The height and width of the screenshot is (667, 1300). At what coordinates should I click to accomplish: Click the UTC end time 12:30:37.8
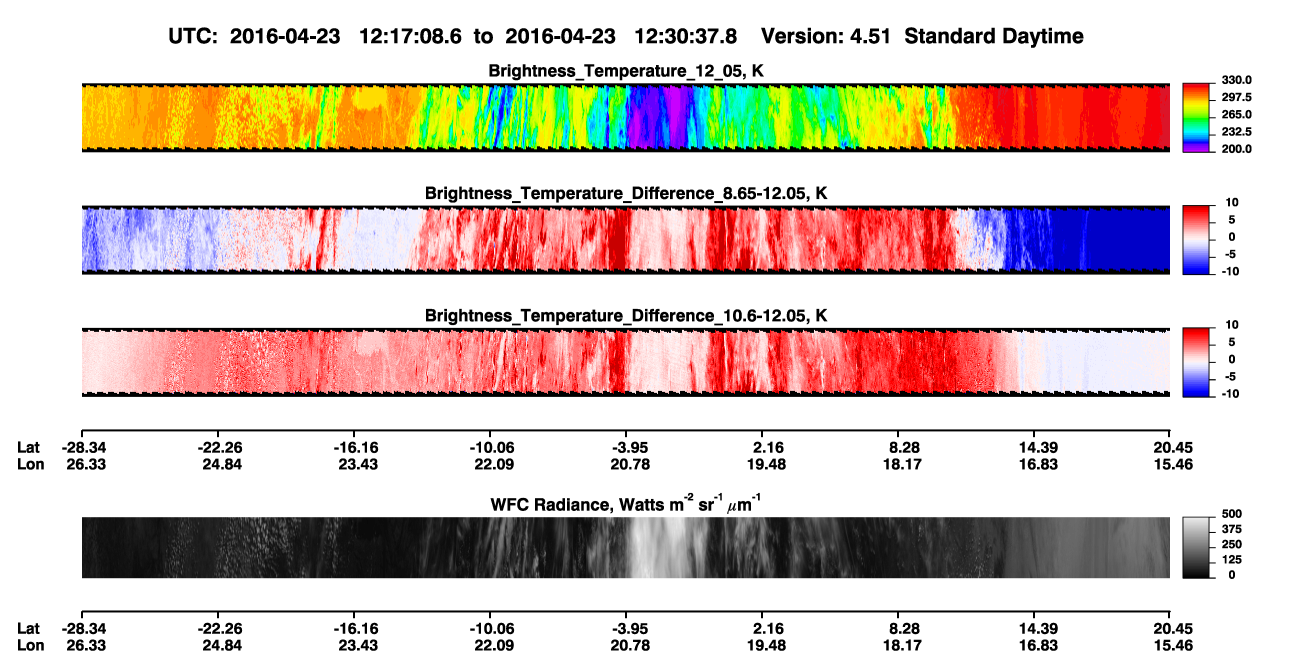click(686, 36)
